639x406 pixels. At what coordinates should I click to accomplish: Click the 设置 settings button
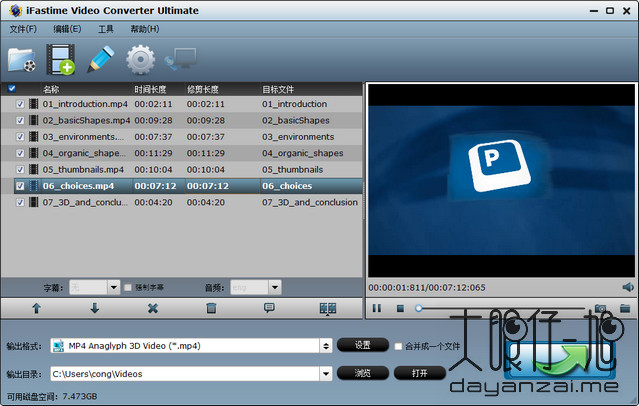[363, 345]
